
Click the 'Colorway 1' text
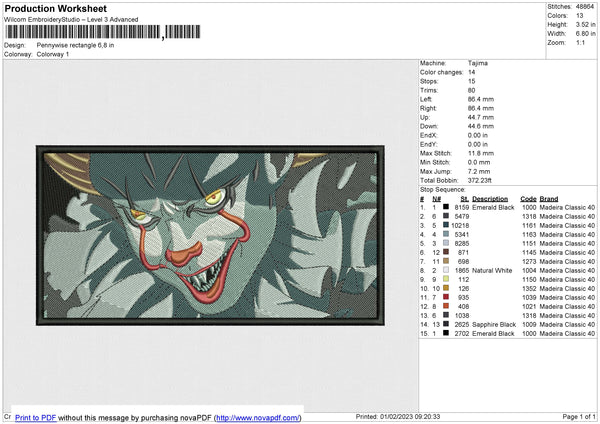pos(53,54)
